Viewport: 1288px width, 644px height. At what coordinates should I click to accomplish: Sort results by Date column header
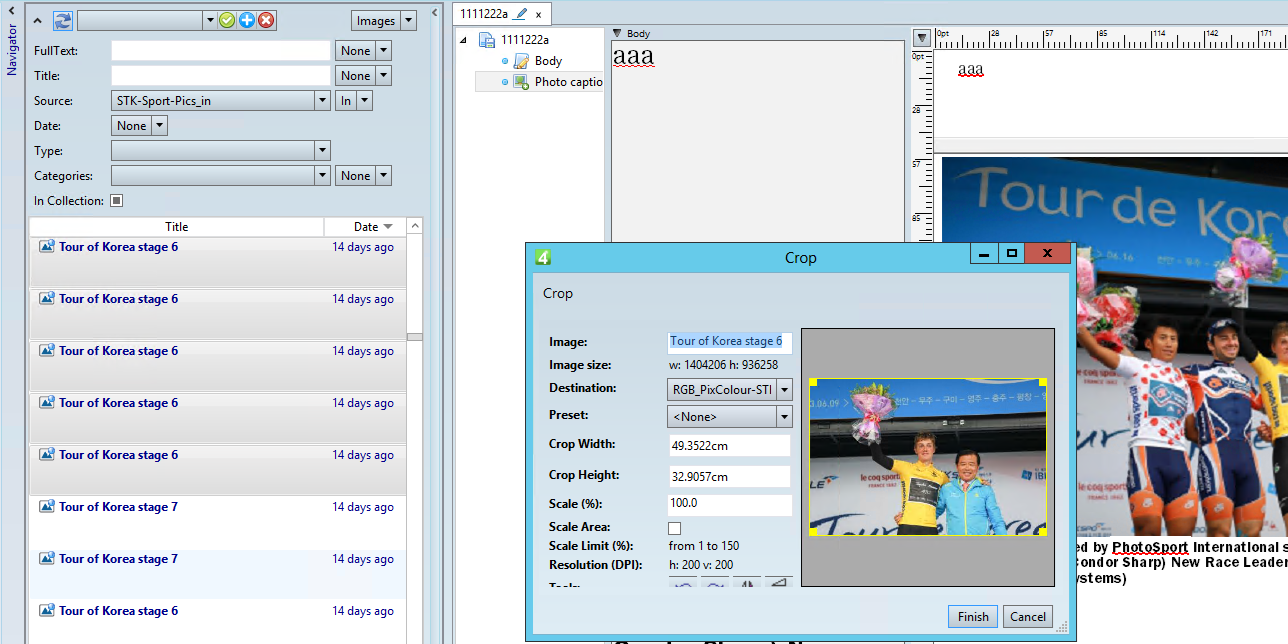[x=365, y=227]
